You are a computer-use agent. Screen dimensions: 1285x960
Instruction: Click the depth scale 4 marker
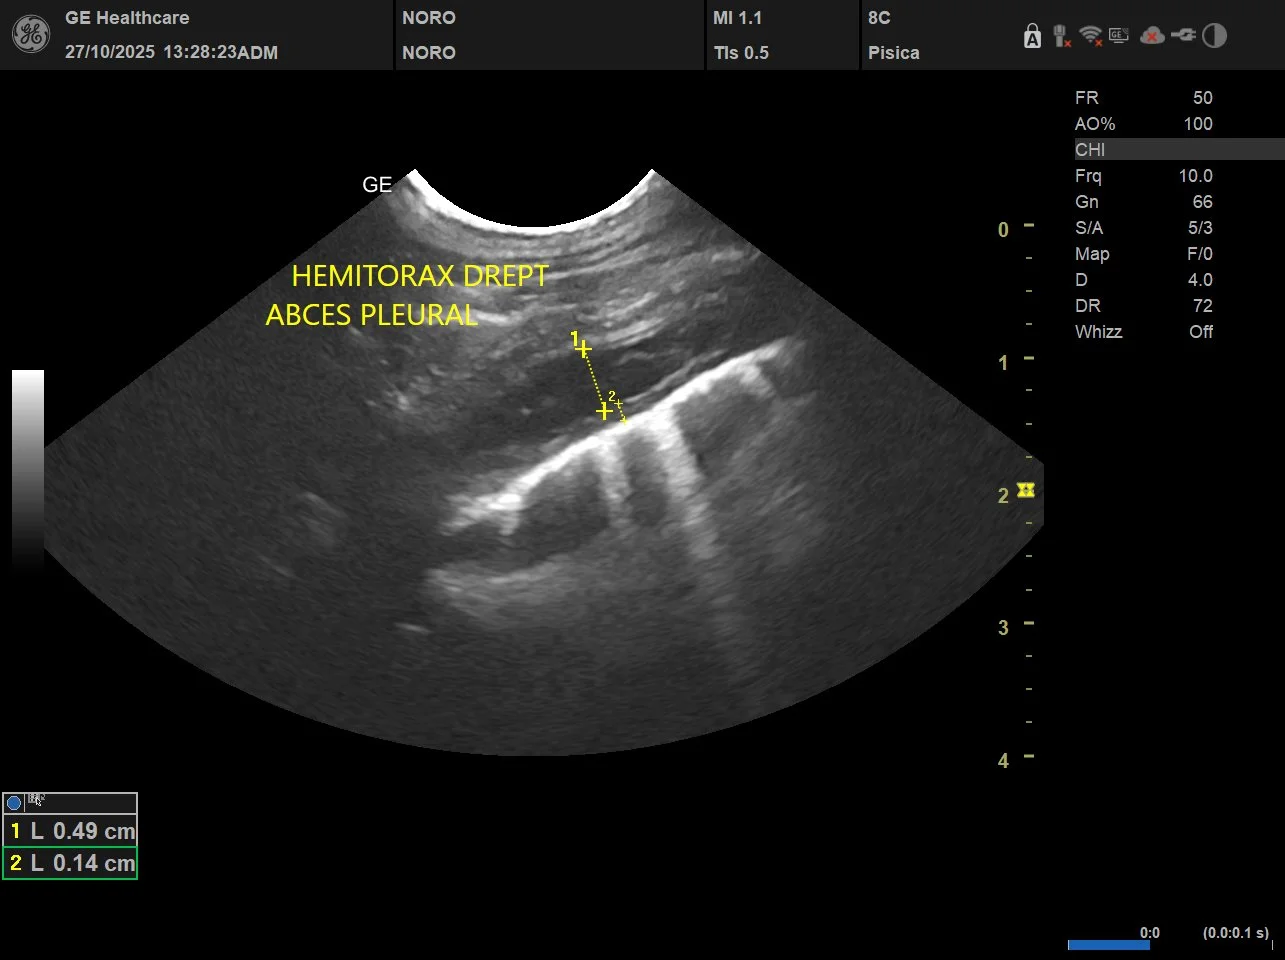(x=1003, y=761)
